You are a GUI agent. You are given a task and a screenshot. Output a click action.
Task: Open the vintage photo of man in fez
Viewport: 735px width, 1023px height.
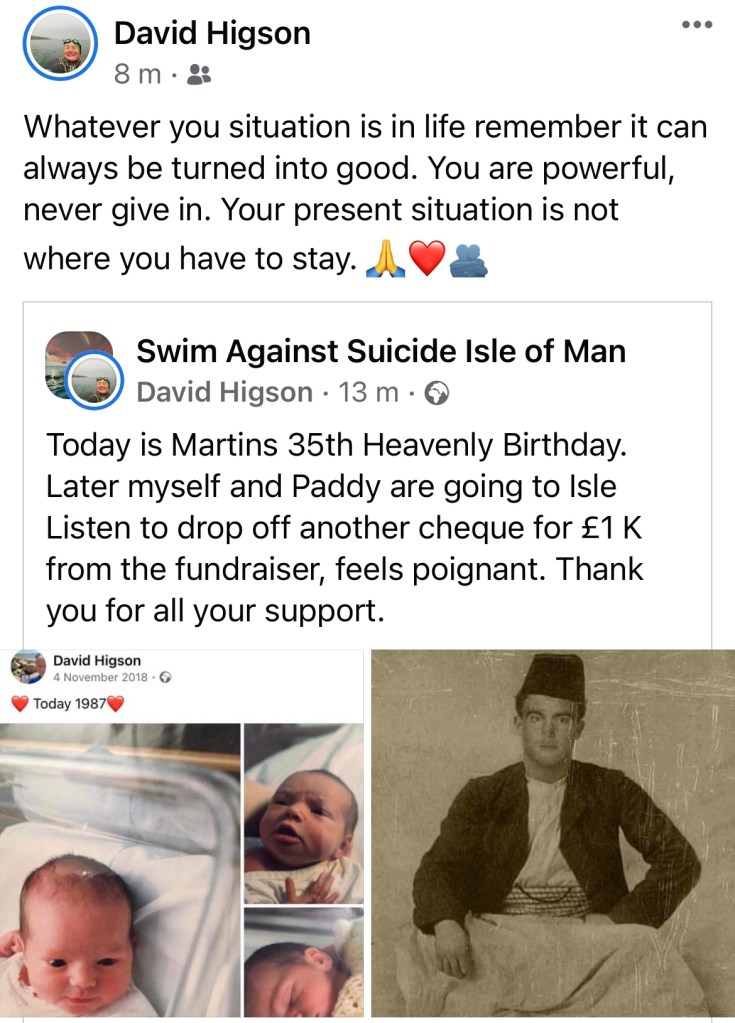point(552,833)
